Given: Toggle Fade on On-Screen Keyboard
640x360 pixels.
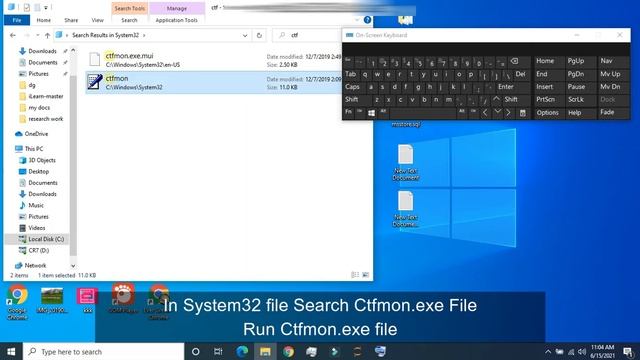Looking at the screenshot, I should 607,112.
